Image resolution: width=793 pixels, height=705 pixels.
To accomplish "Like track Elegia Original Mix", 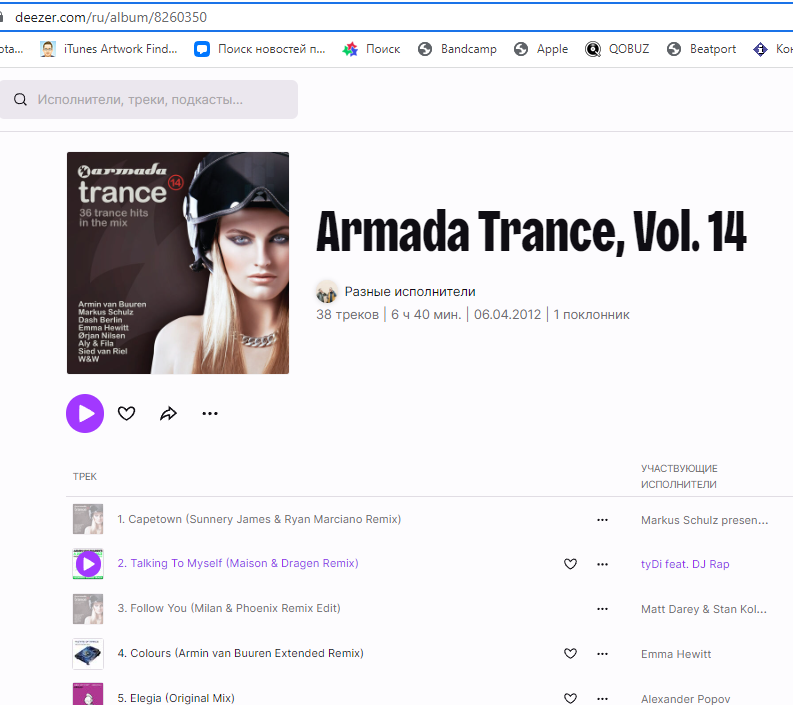I will pyautogui.click(x=570, y=698).
